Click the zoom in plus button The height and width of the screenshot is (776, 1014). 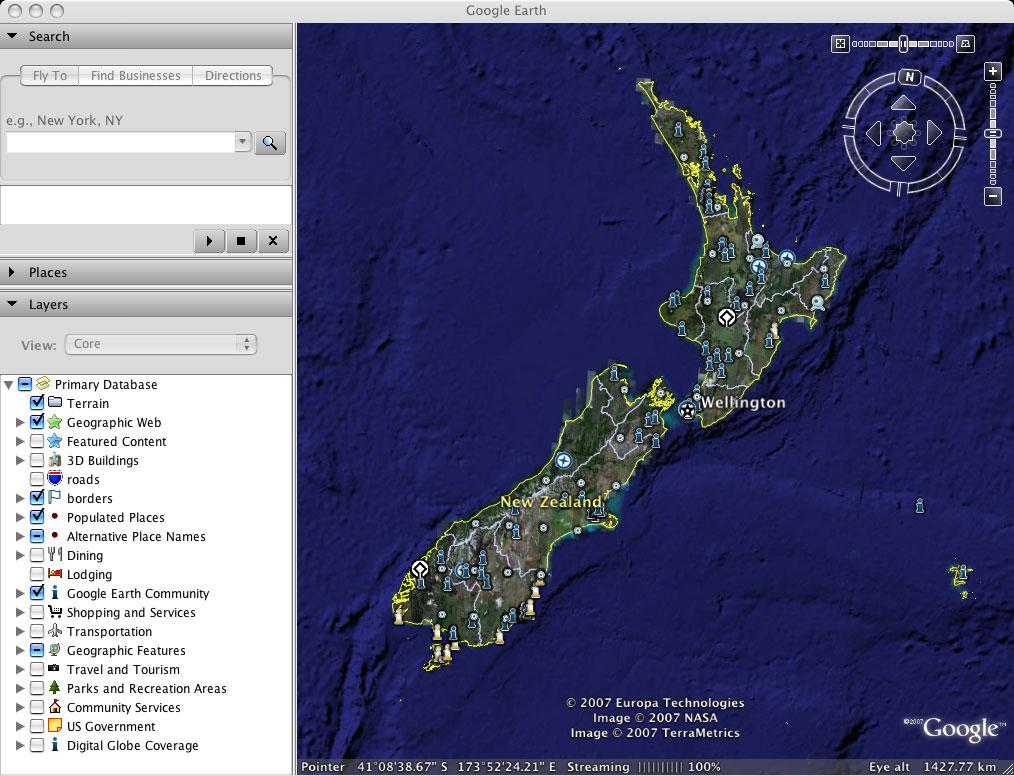[993, 71]
